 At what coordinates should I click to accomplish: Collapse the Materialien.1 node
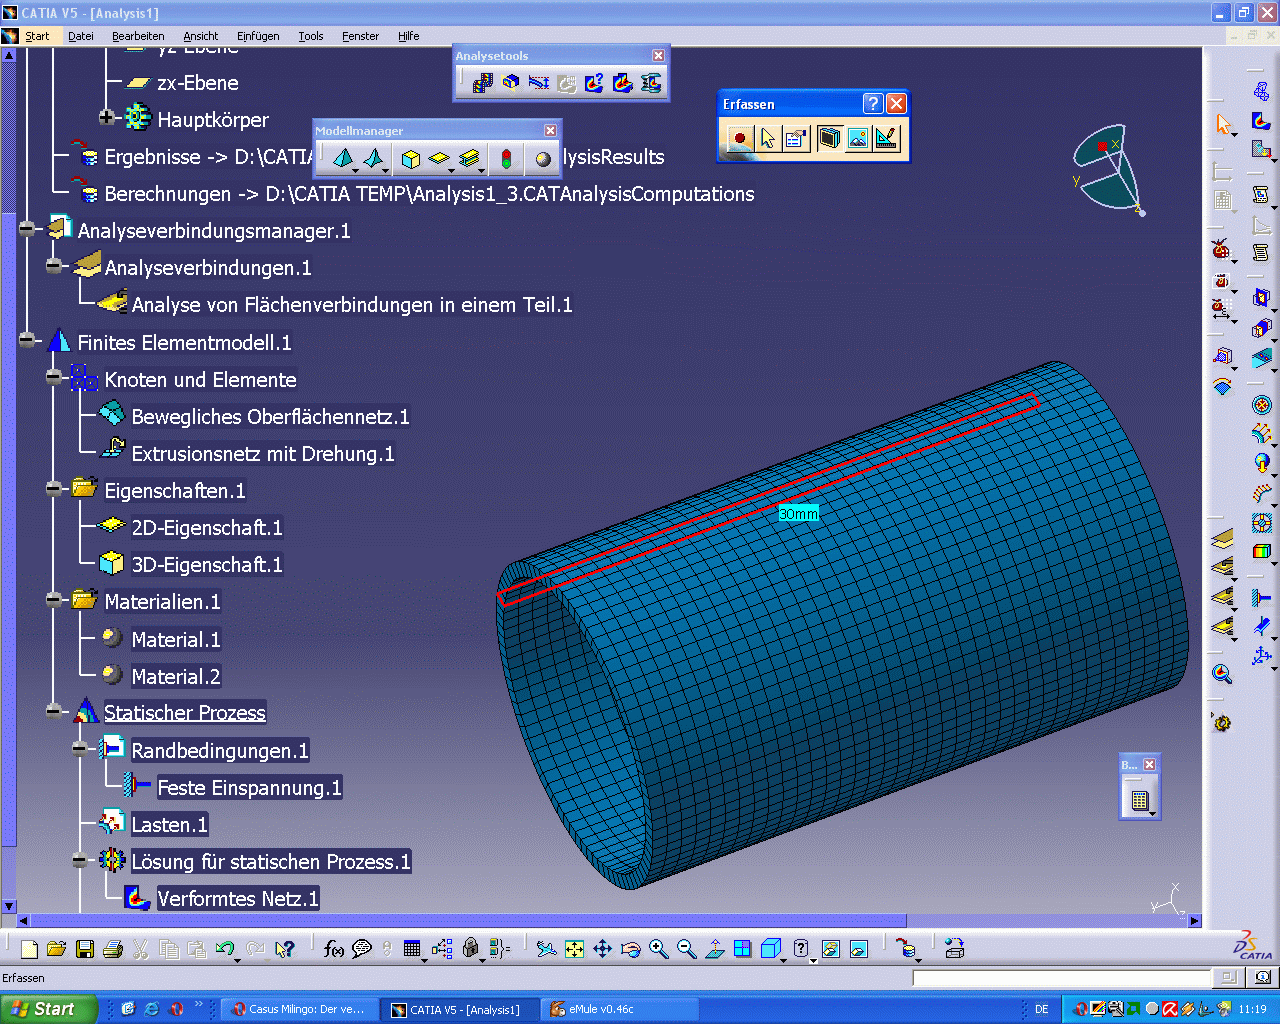coord(54,599)
